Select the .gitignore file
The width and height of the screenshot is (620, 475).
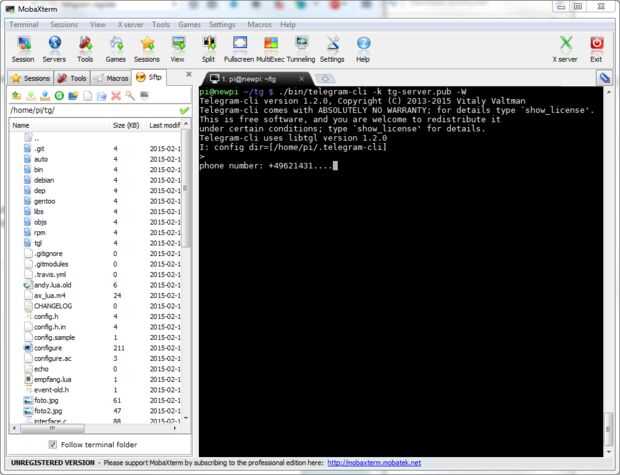pos(48,254)
